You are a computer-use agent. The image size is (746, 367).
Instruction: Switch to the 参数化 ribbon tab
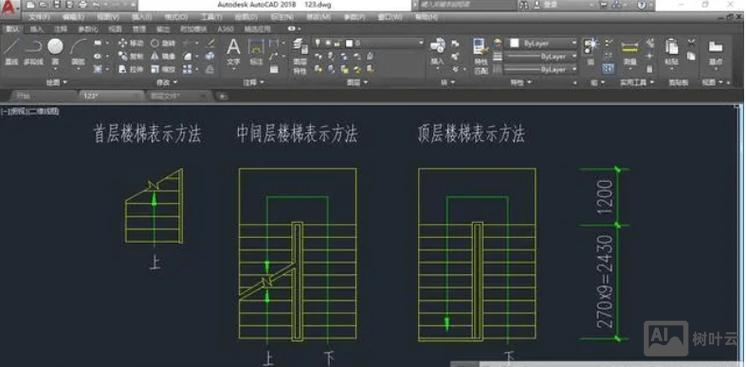(88, 29)
